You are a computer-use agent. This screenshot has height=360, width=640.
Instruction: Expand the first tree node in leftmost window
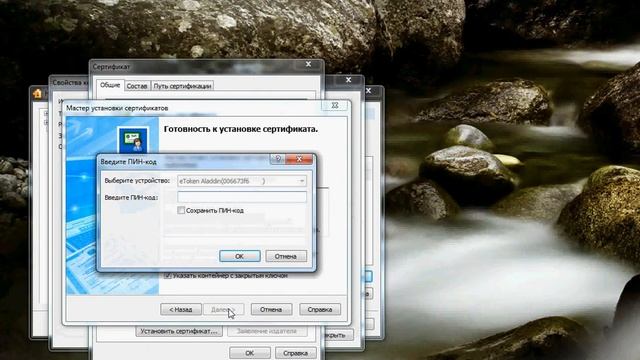(46, 113)
